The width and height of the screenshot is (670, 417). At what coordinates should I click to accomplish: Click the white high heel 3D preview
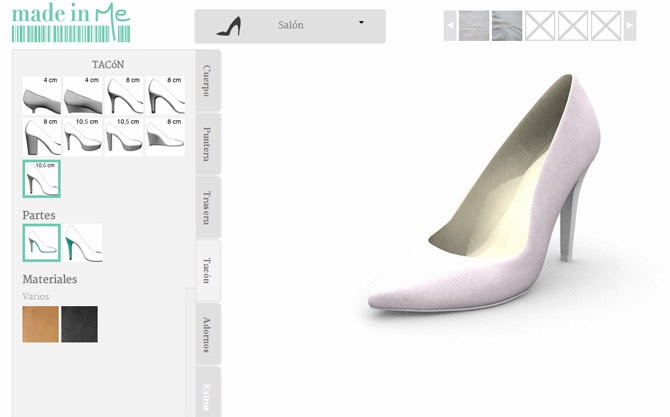click(490, 200)
